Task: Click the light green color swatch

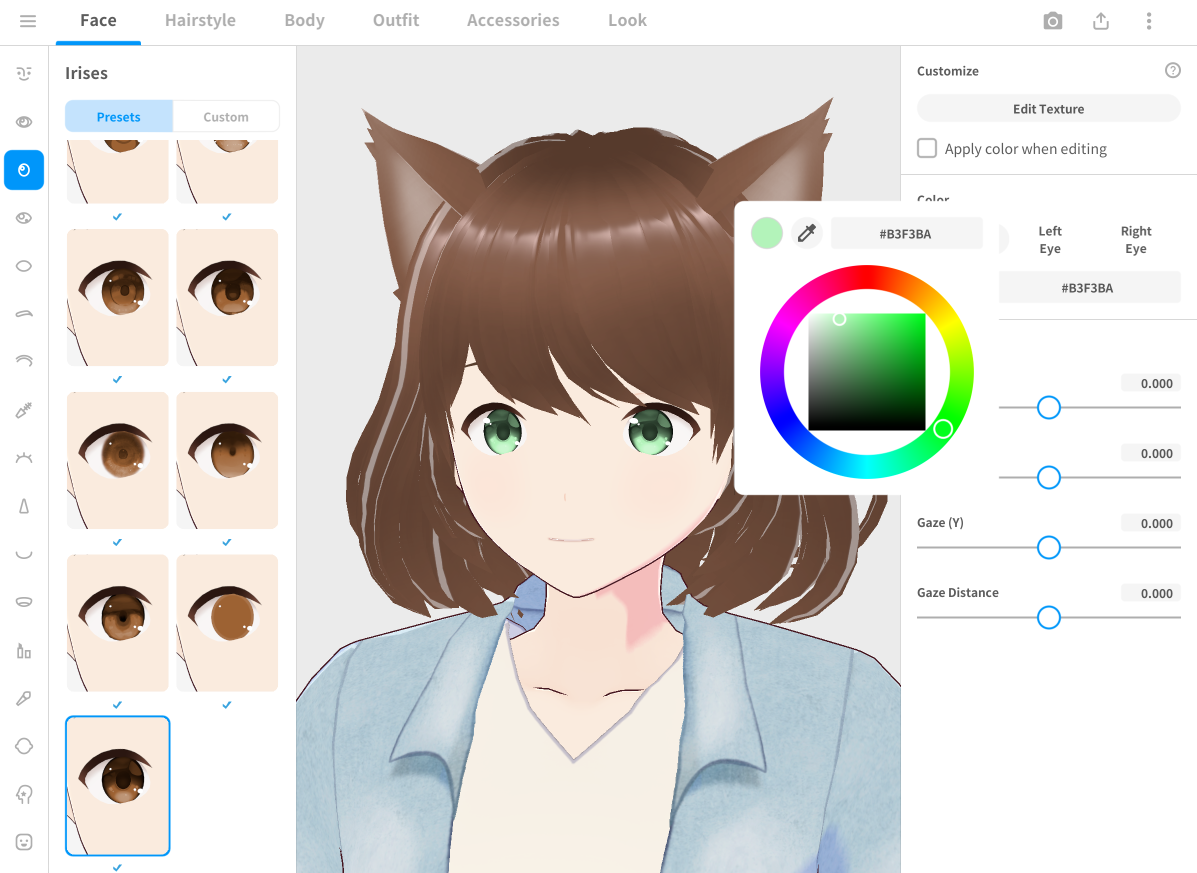Action: click(x=767, y=234)
